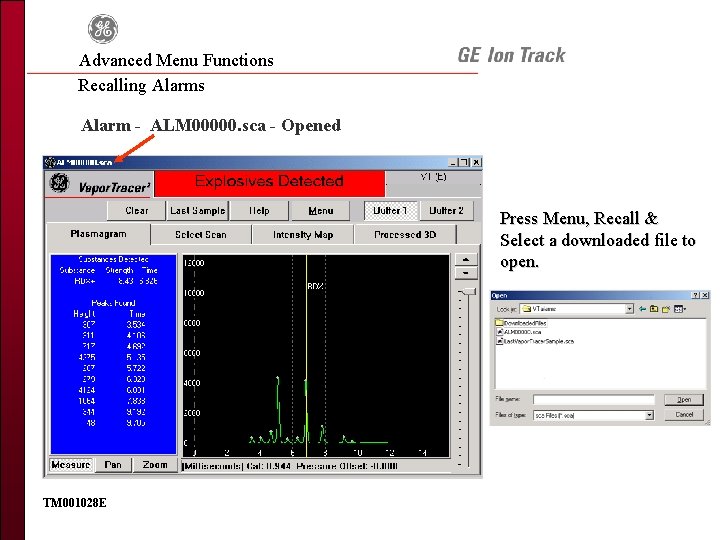Go back using the Open dialog arrow

pyautogui.click(x=642, y=309)
